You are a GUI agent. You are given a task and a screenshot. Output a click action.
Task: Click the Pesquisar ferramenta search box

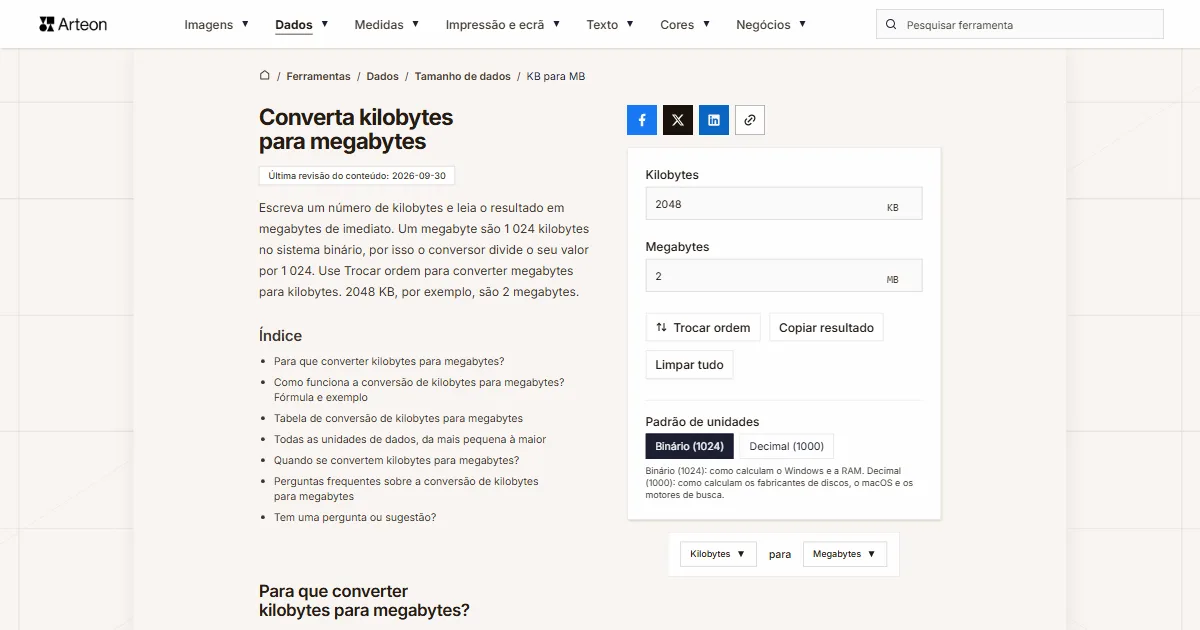(x=1020, y=25)
